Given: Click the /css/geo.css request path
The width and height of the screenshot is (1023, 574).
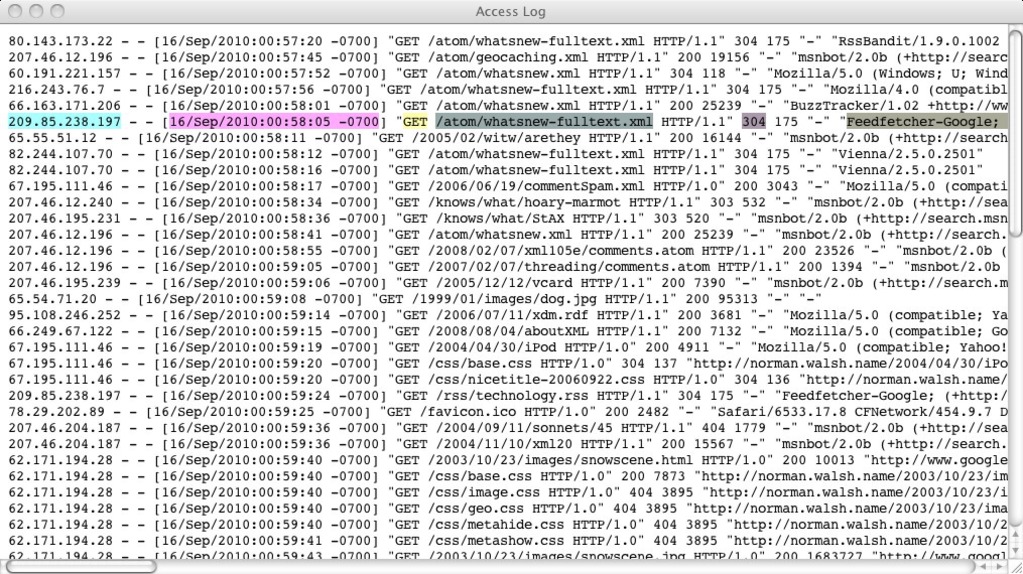Looking at the screenshot, I should pyautogui.click(x=476, y=508).
